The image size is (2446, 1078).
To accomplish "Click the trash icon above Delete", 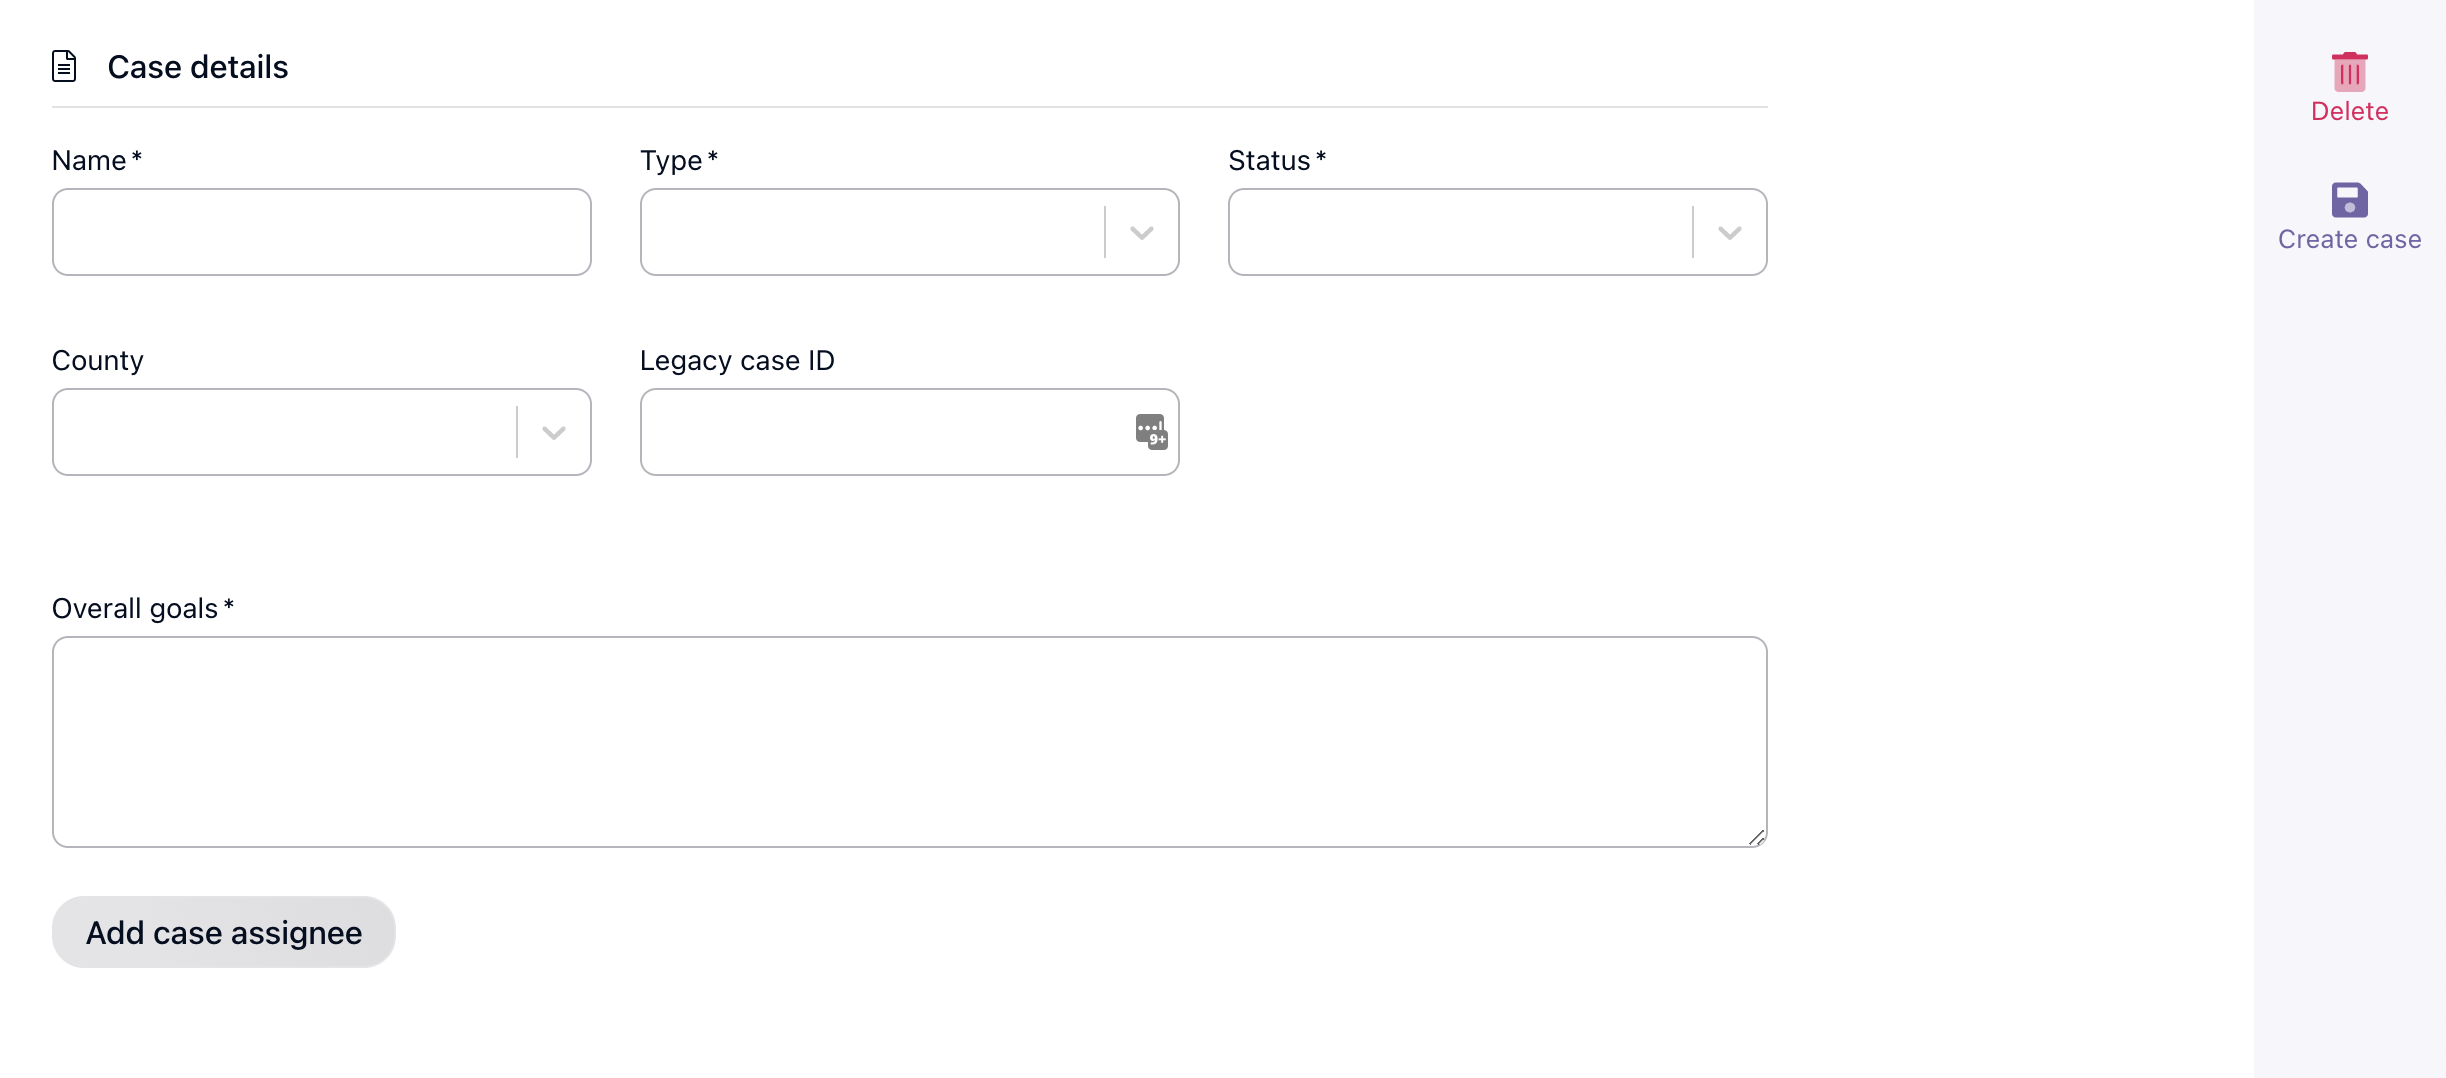I will 2348,72.
